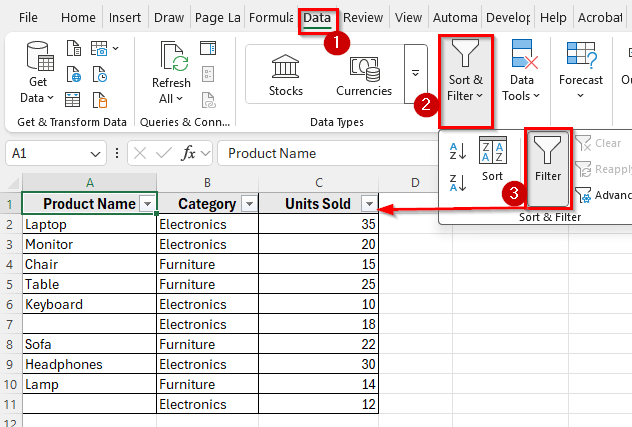Click the formula bar showing Product Name

point(326,153)
